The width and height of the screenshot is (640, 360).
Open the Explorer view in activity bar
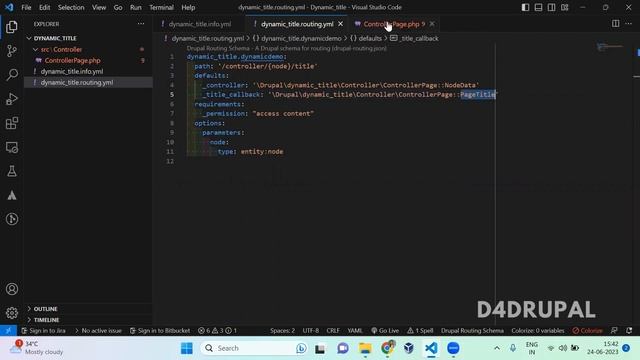click(12, 27)
